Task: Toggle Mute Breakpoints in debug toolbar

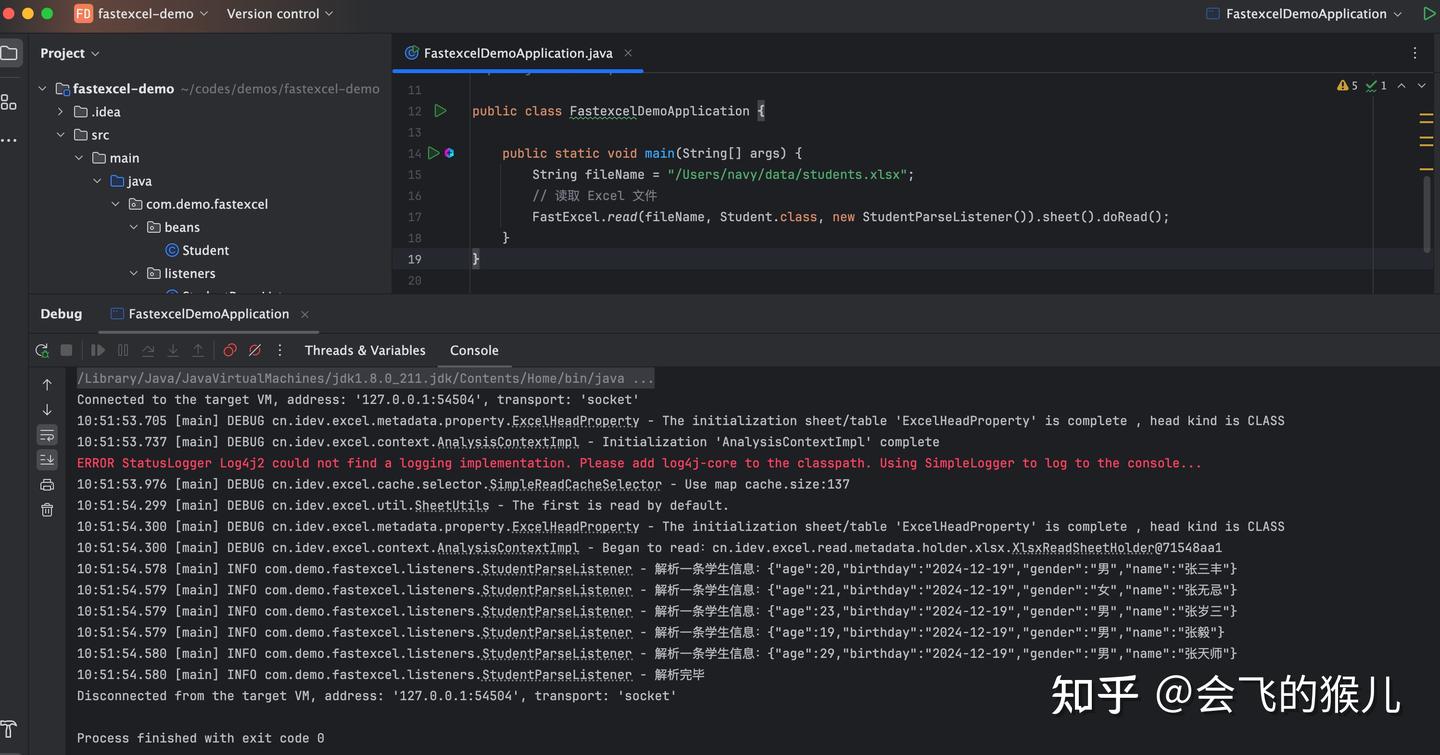Action: [x=255, y=350]
